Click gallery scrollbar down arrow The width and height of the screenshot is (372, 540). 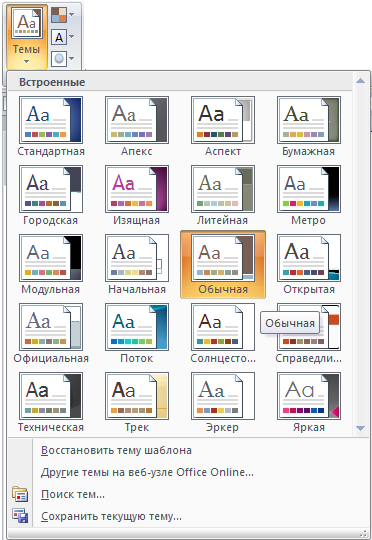point(360,428)
